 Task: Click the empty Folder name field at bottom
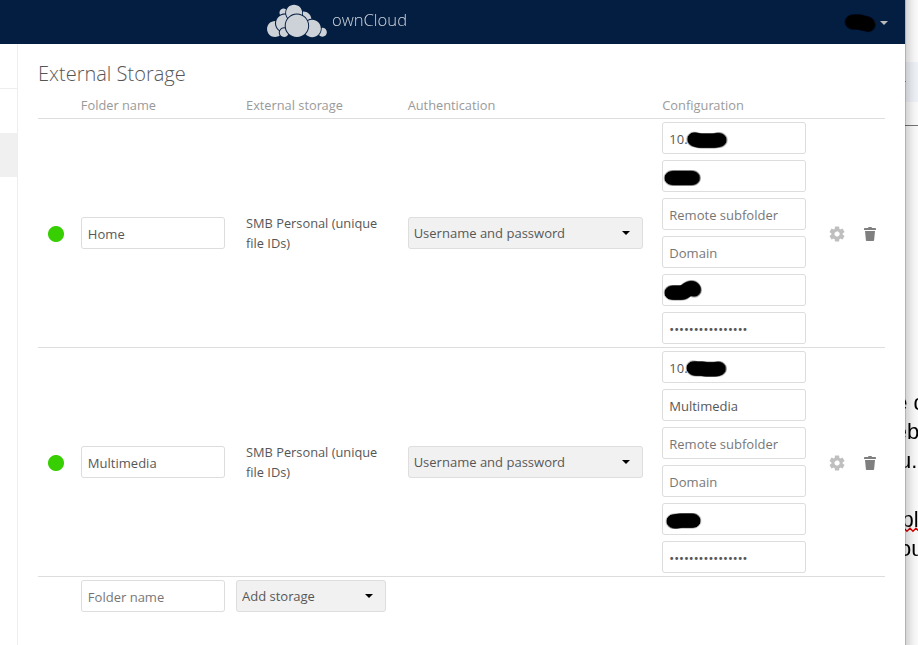(x=152, y=595)
